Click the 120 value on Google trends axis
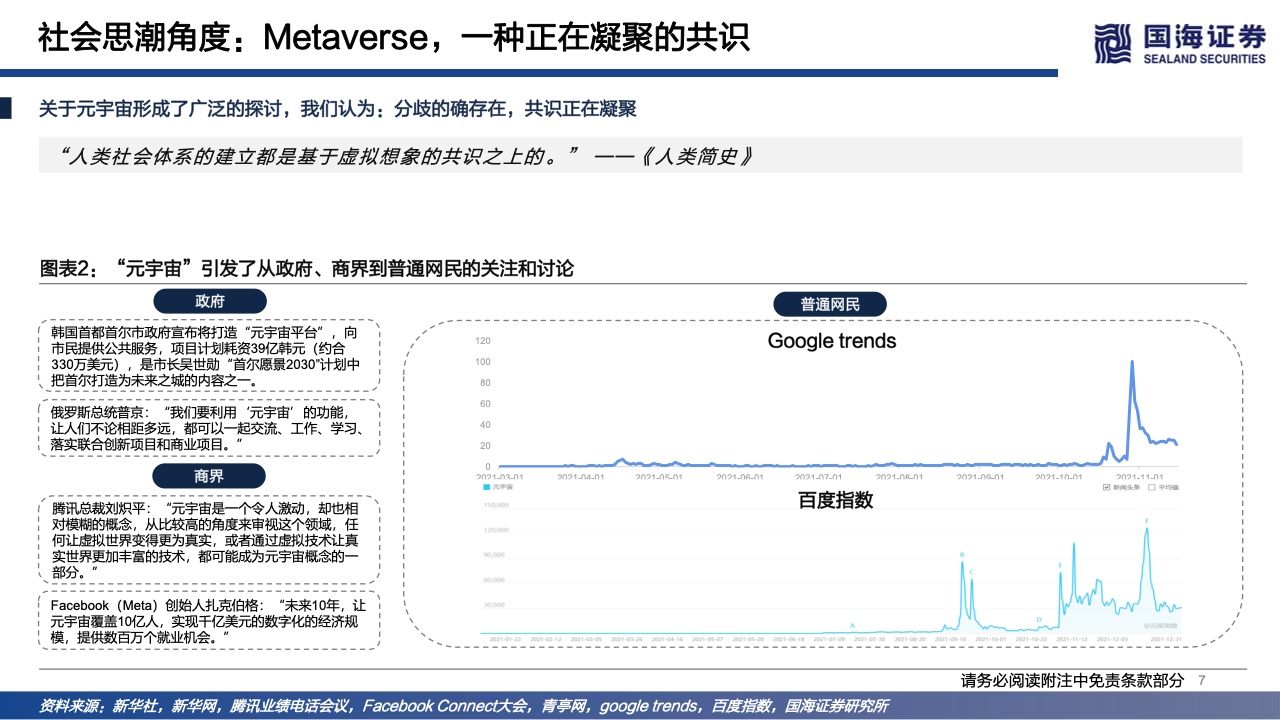The width and height of the screenshot is (1280, 720). point(483,341)
